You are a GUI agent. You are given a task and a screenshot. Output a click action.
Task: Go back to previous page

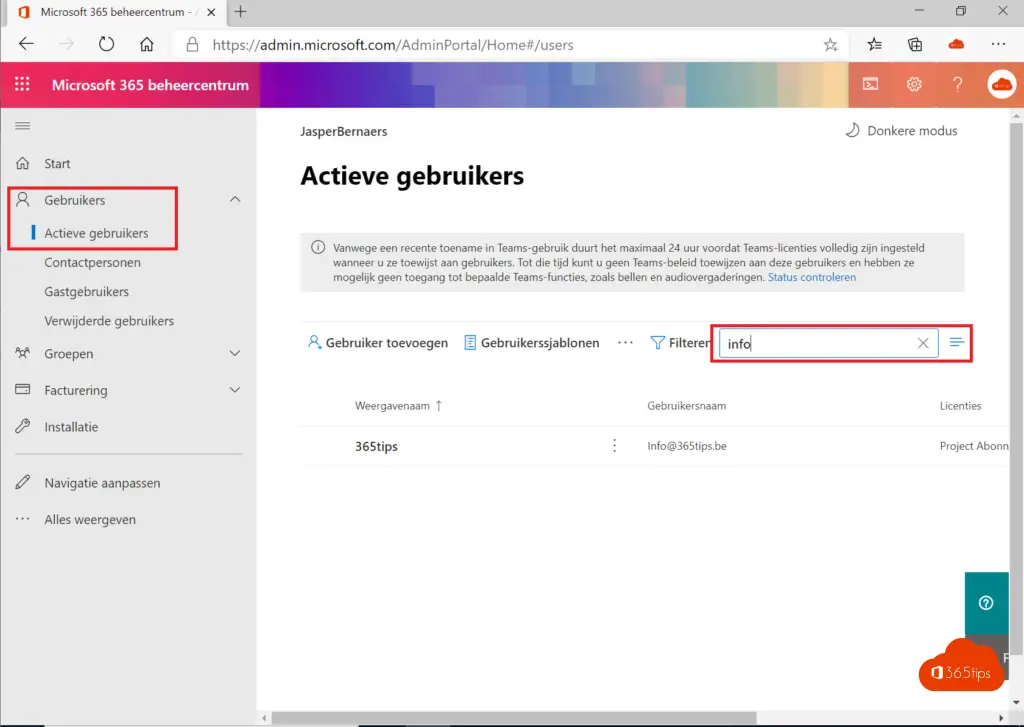pyautogui.click(x=26, y=44)
